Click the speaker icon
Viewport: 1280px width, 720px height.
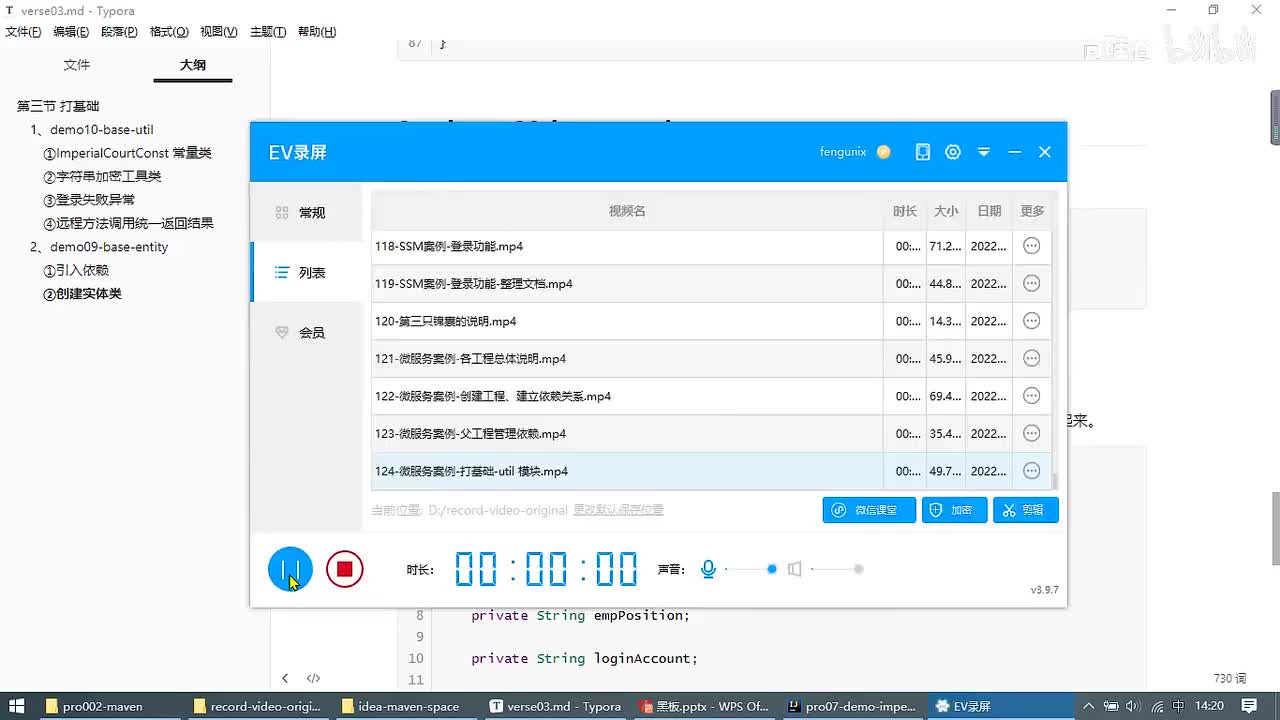click(794, 569)
